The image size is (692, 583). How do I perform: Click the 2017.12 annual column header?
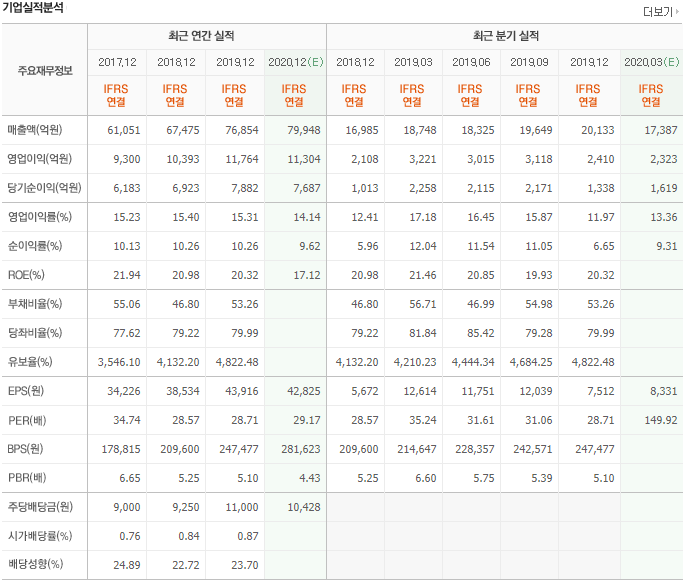click(117, 62)
